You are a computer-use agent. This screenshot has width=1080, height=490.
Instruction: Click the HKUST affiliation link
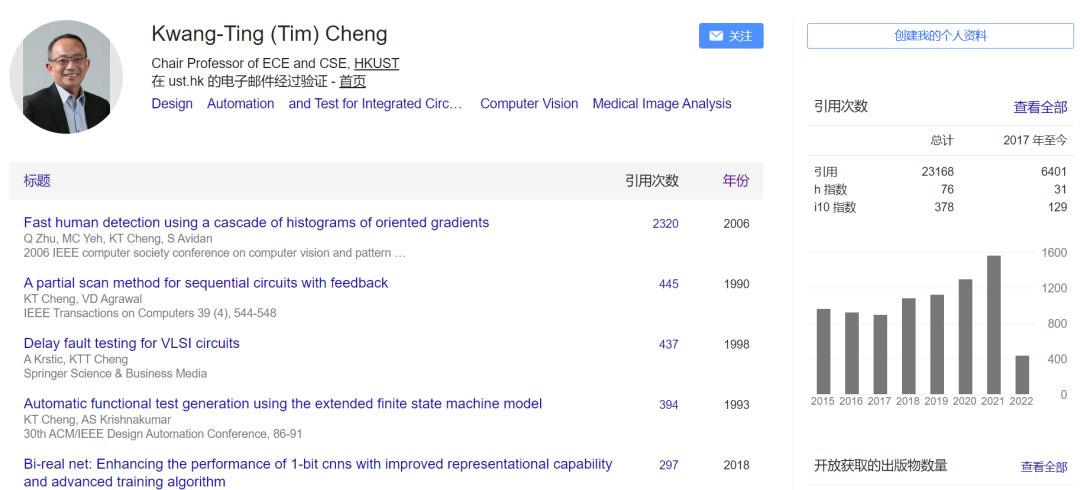point(376,63)
